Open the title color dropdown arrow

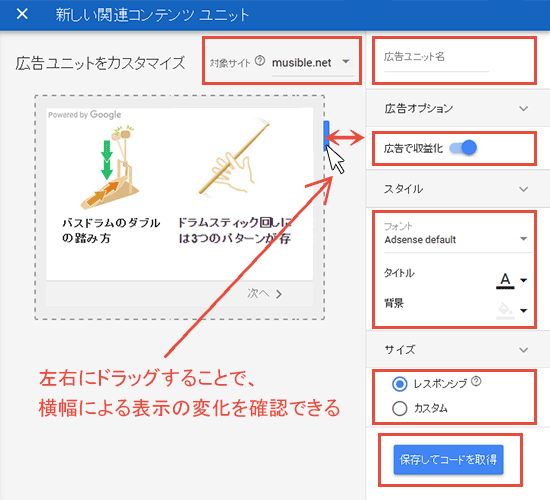coord(524,280)
